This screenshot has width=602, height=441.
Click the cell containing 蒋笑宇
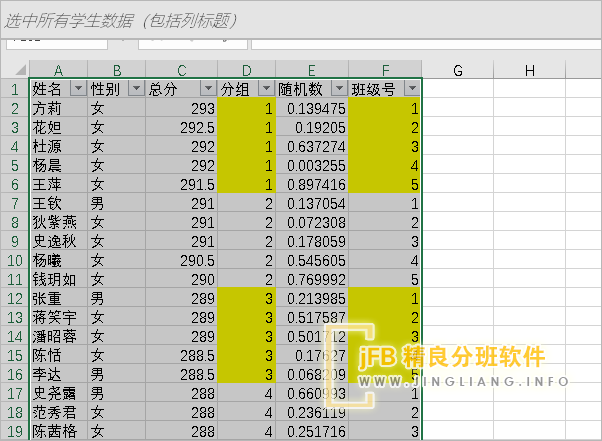click(x=59, y=317)
